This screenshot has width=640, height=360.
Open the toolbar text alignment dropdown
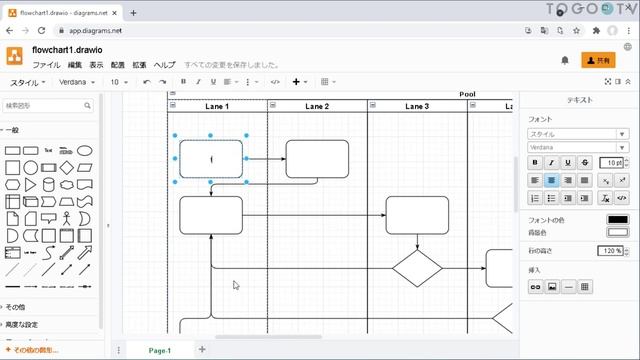click(231, 82)
